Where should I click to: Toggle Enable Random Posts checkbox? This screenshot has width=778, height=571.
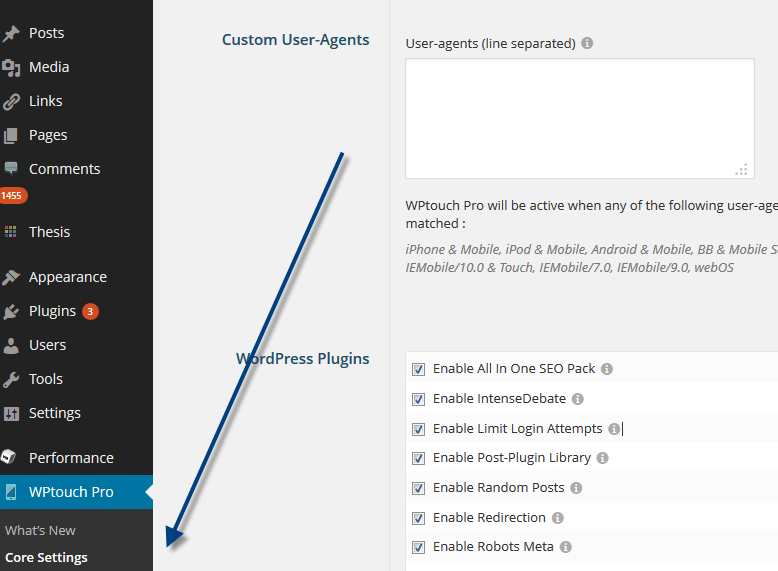pyautogui.click(x=418, y=488)
